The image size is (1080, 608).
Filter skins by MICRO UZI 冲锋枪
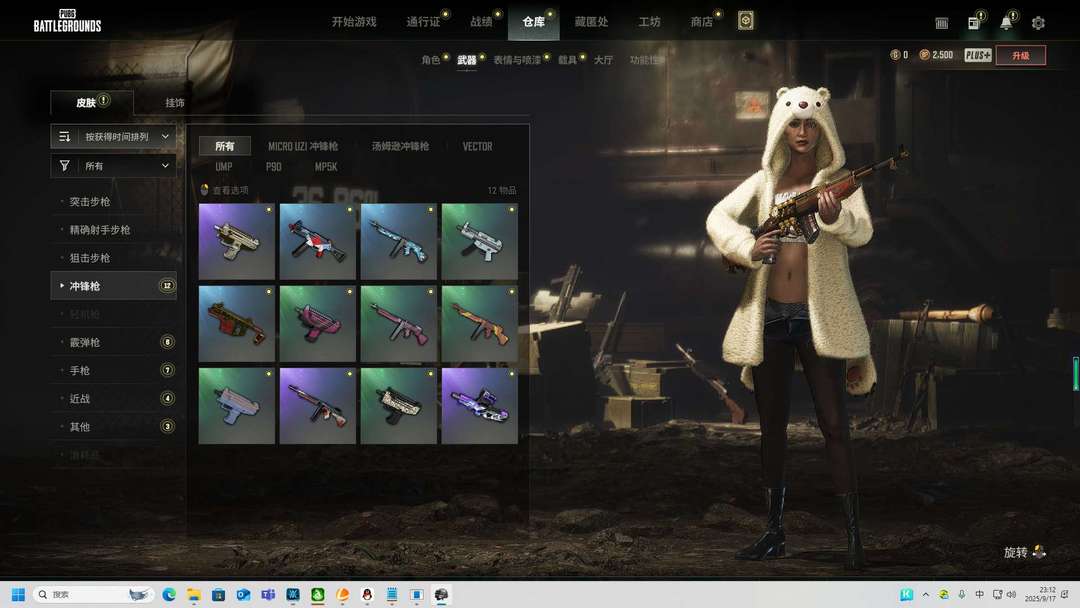tap(303, 147)
